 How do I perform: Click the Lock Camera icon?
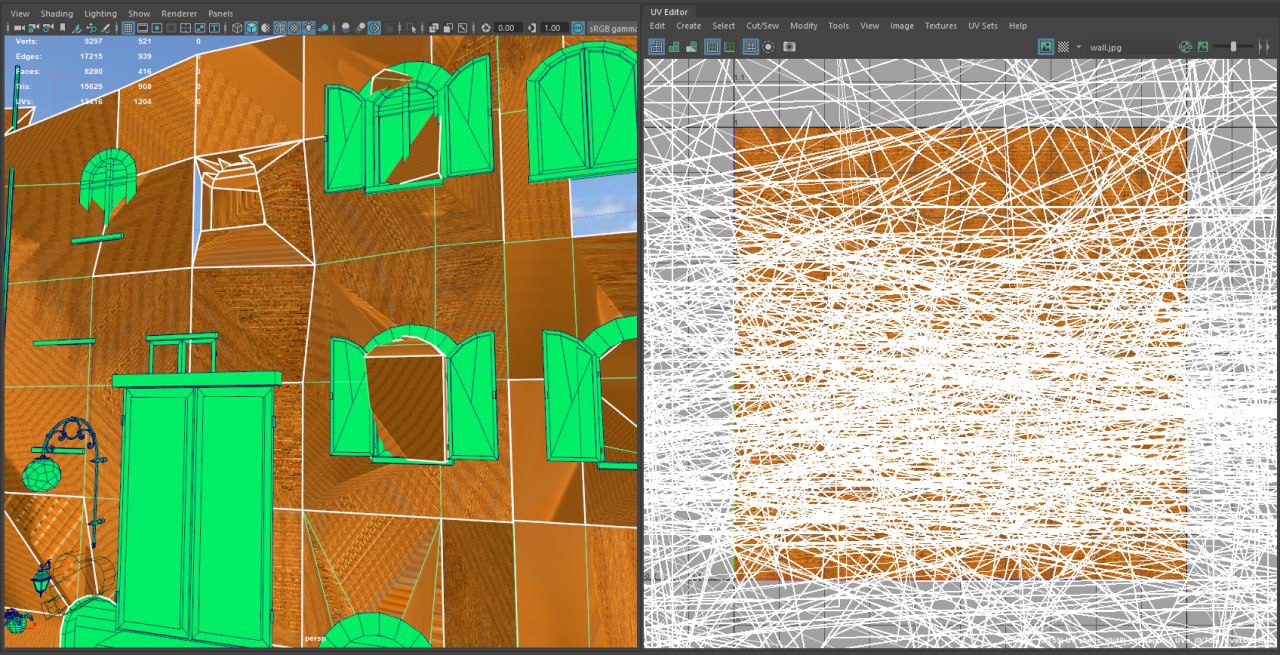(33, 28)
